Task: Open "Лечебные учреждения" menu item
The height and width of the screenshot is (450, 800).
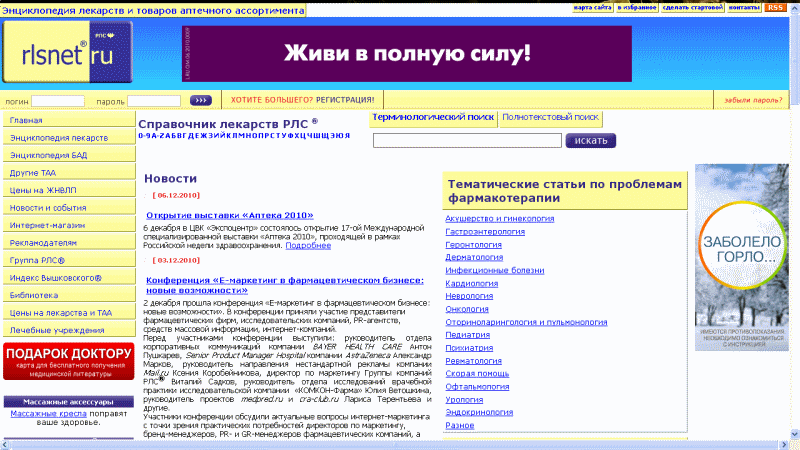Action: click(x=69, y=330)
